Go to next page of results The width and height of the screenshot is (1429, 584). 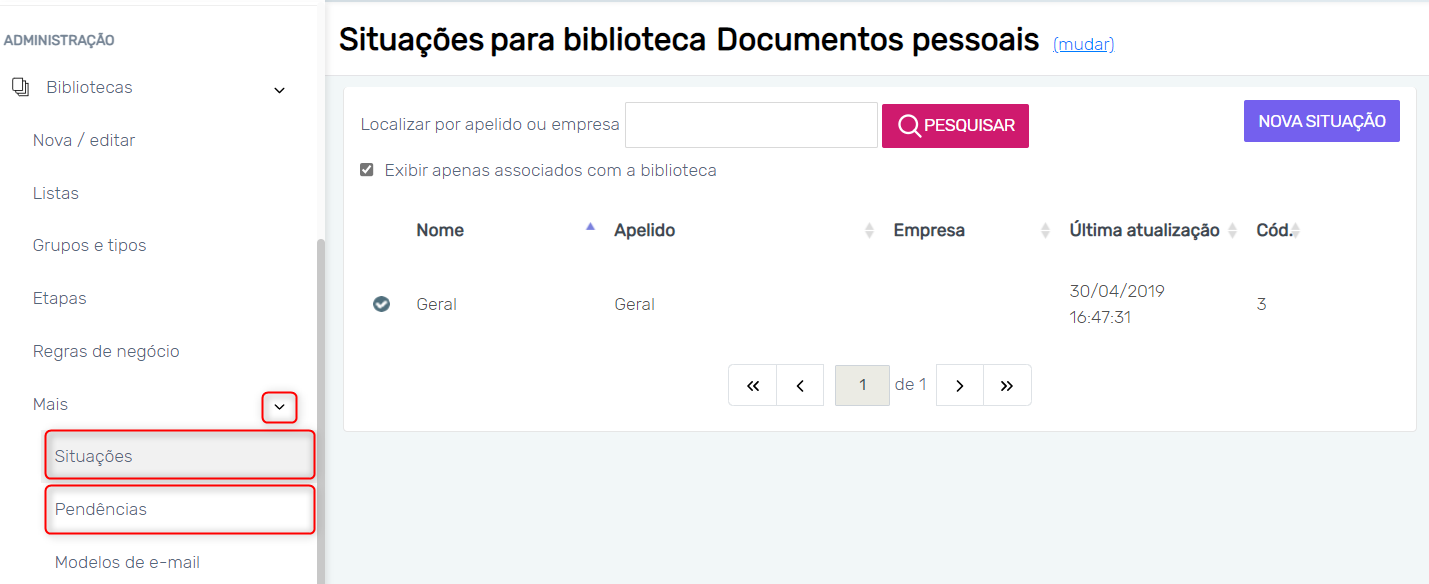coord(960,385)
